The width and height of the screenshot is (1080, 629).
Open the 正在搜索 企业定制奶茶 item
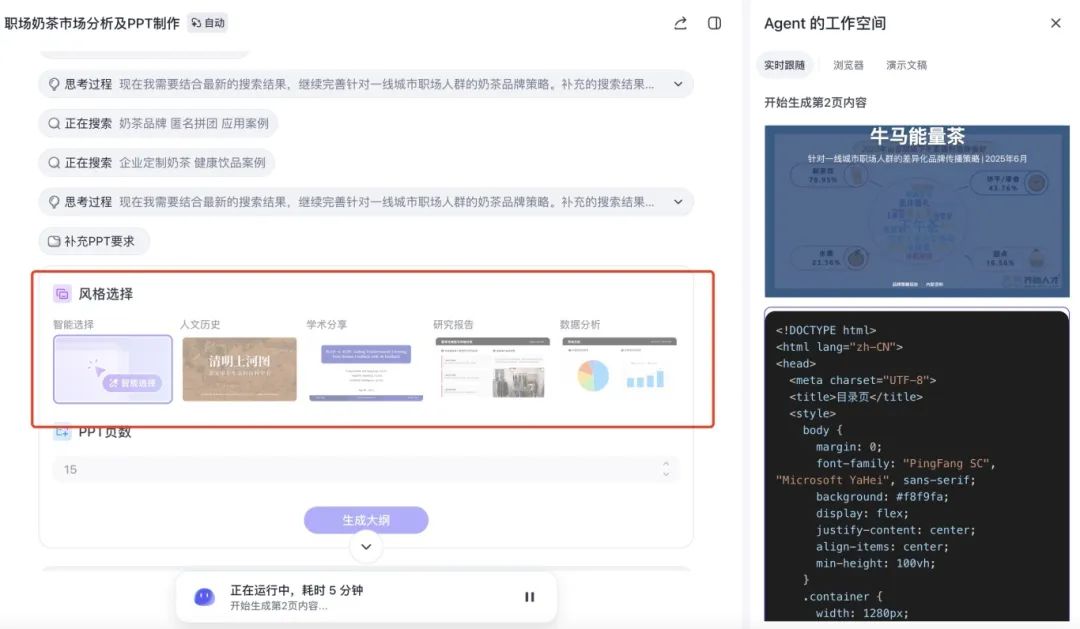(157, 163)
